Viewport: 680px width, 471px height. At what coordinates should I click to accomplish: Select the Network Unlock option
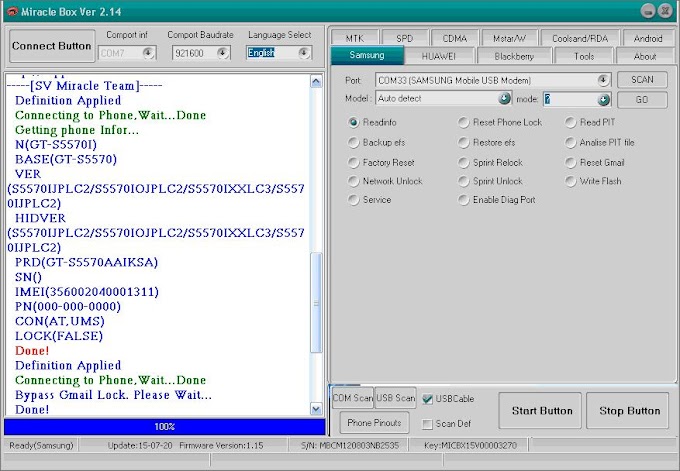pyautogui.click(x=354, y=181)
